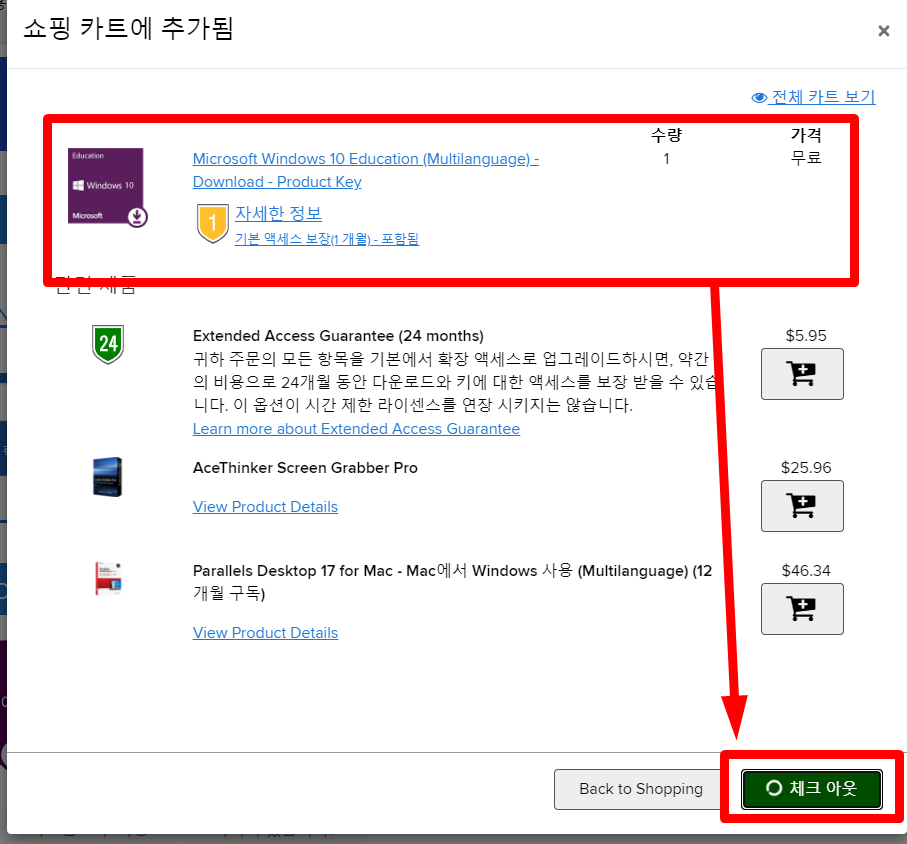Click Extended Access Guarantee (24 months) title
Image resolution: width=907 pixels, height=844 pixels.
click(338, 336)
